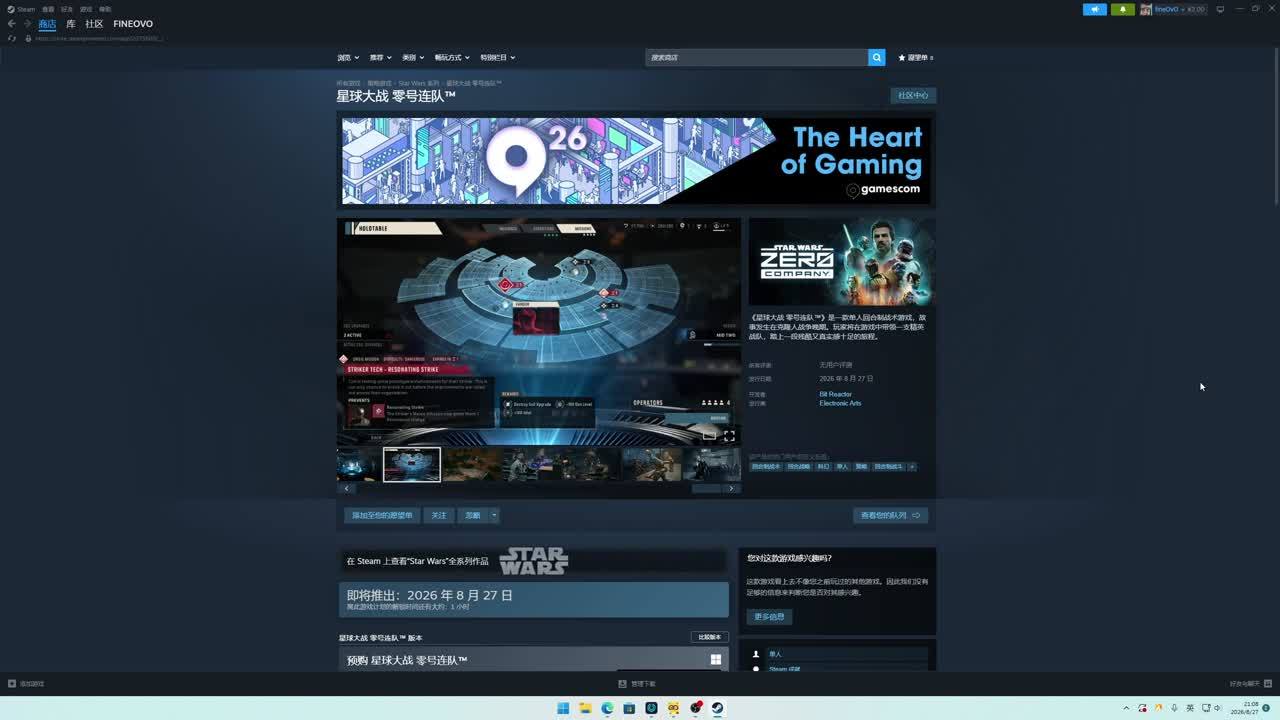
Task: Open Electronic Arts publisher link
Action: click(x=840, y=404)
